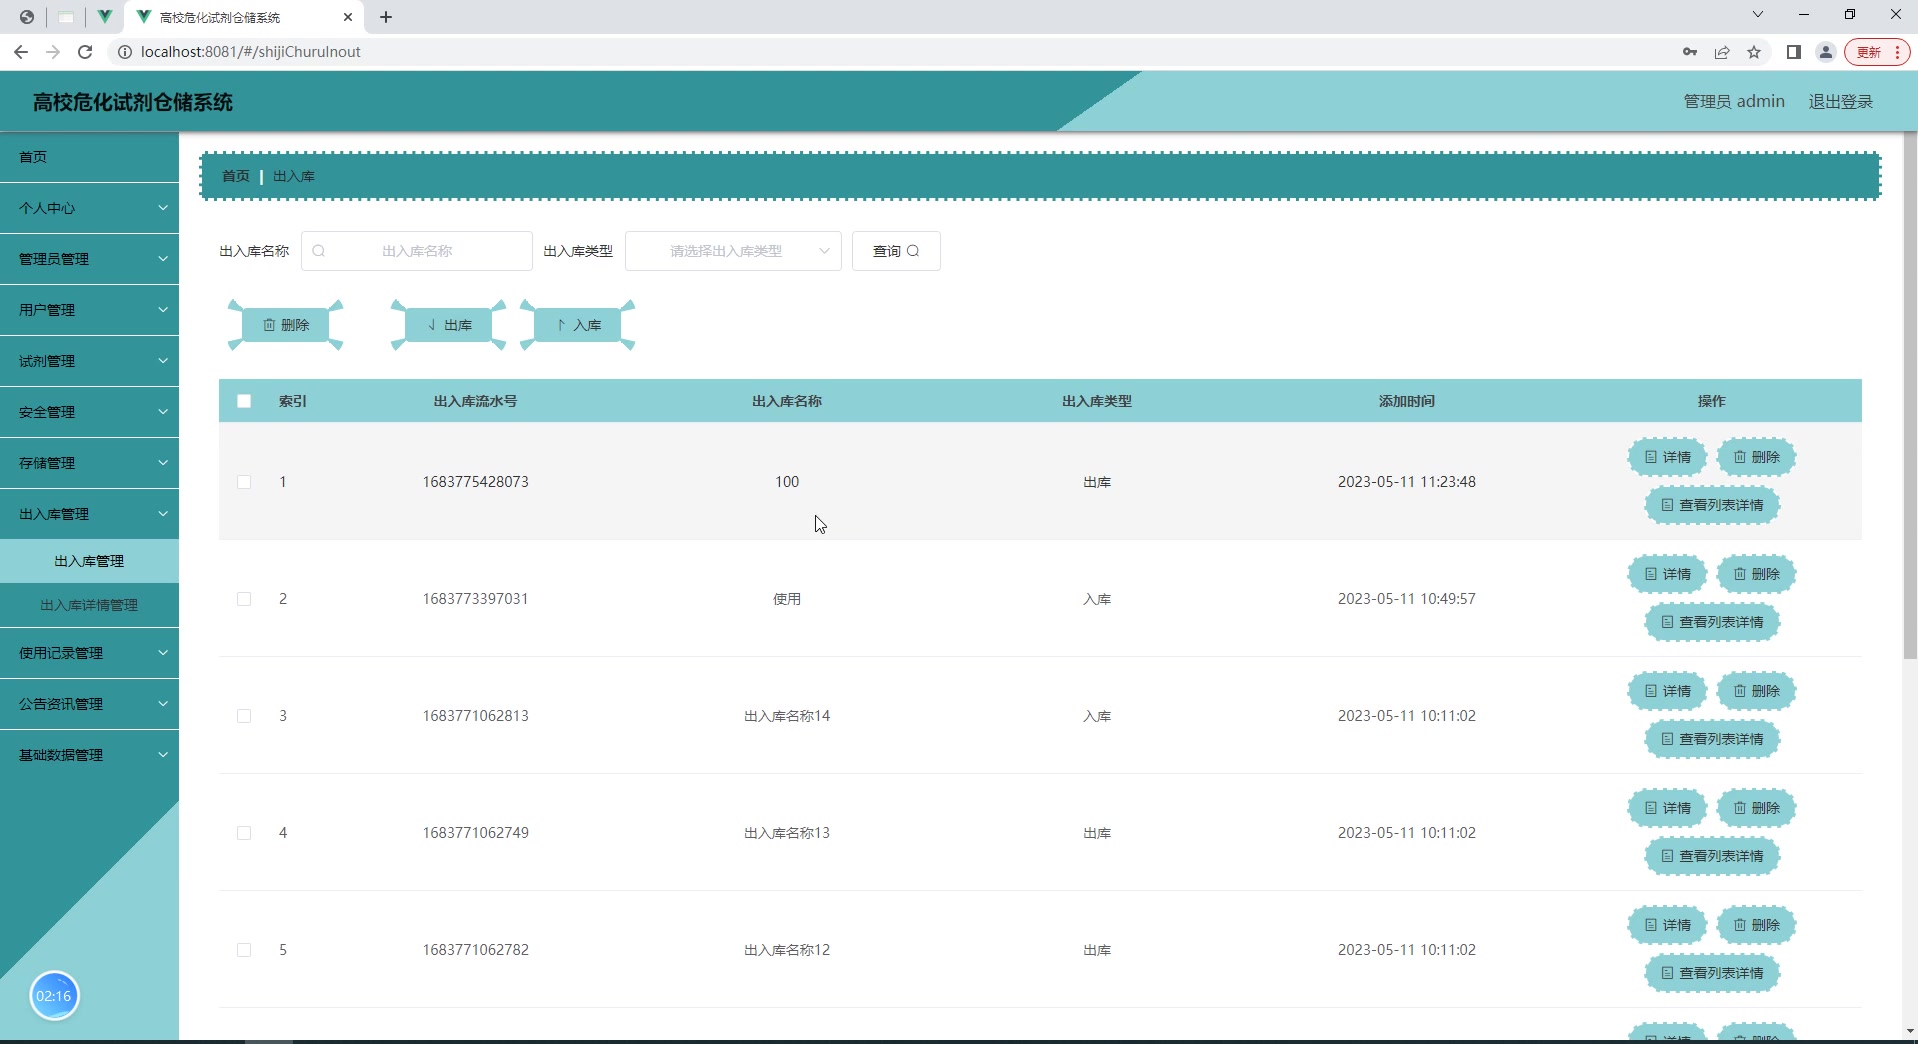
Task: Click 详情 for 出入库名称13 row
Action: tap(1667, 808)
